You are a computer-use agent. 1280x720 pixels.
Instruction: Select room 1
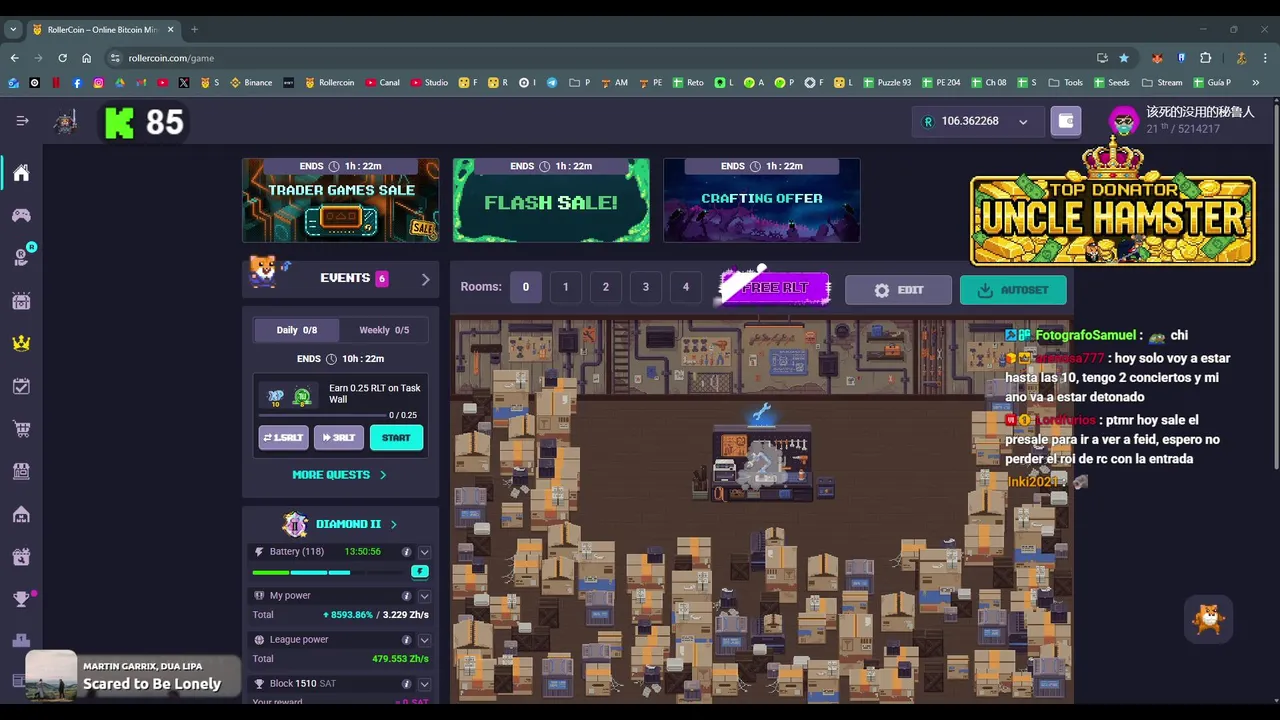(x=565, y=287)
